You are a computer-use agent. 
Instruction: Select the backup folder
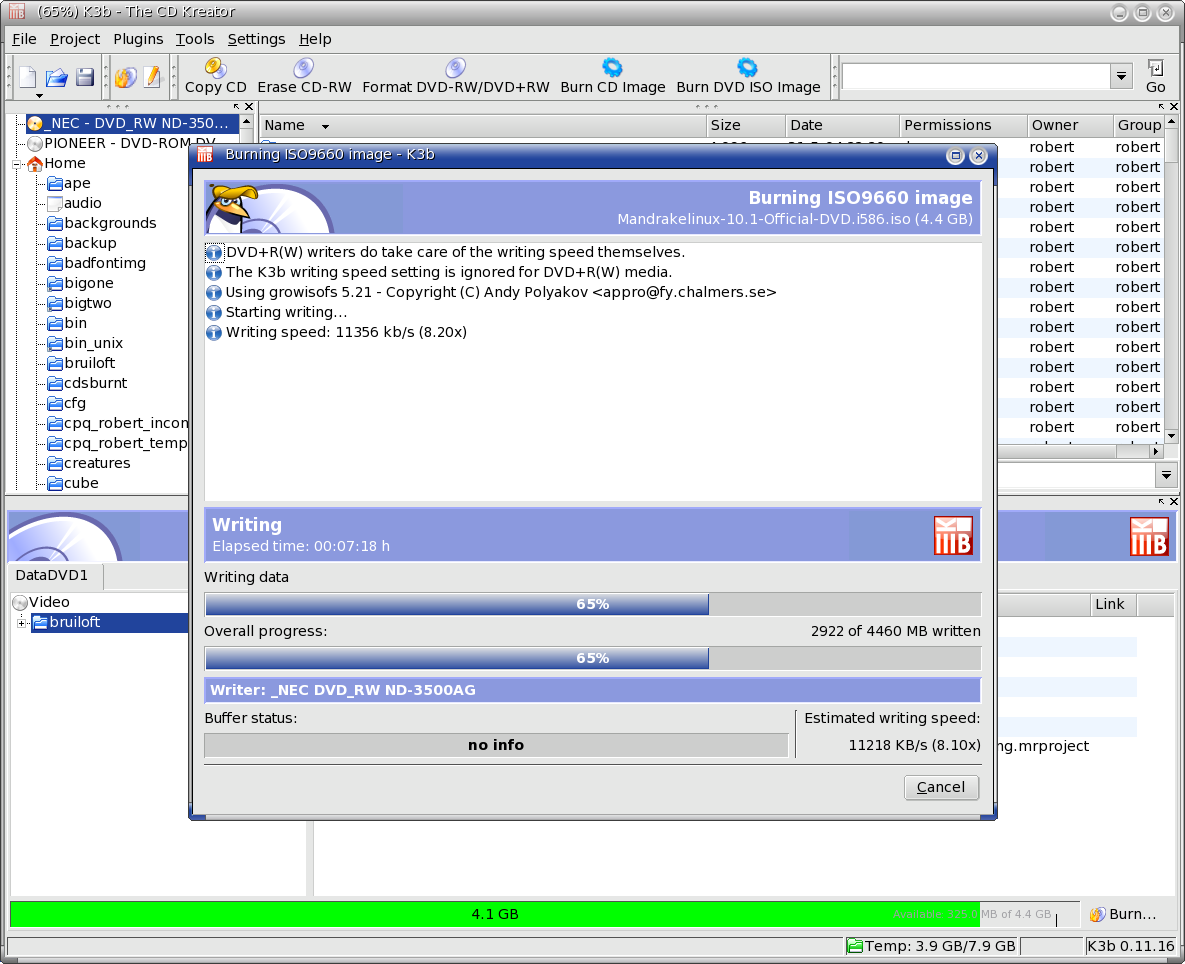pos(82,243)
